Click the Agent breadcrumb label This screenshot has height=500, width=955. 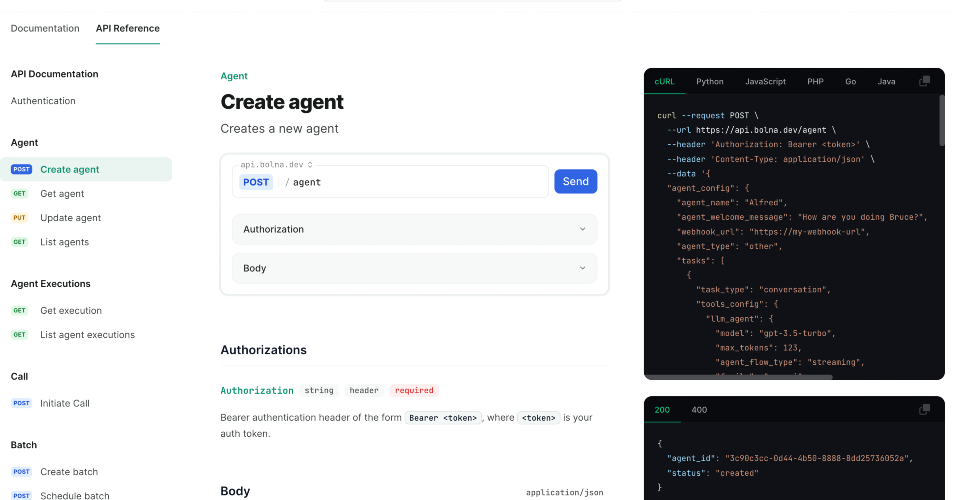234,76
